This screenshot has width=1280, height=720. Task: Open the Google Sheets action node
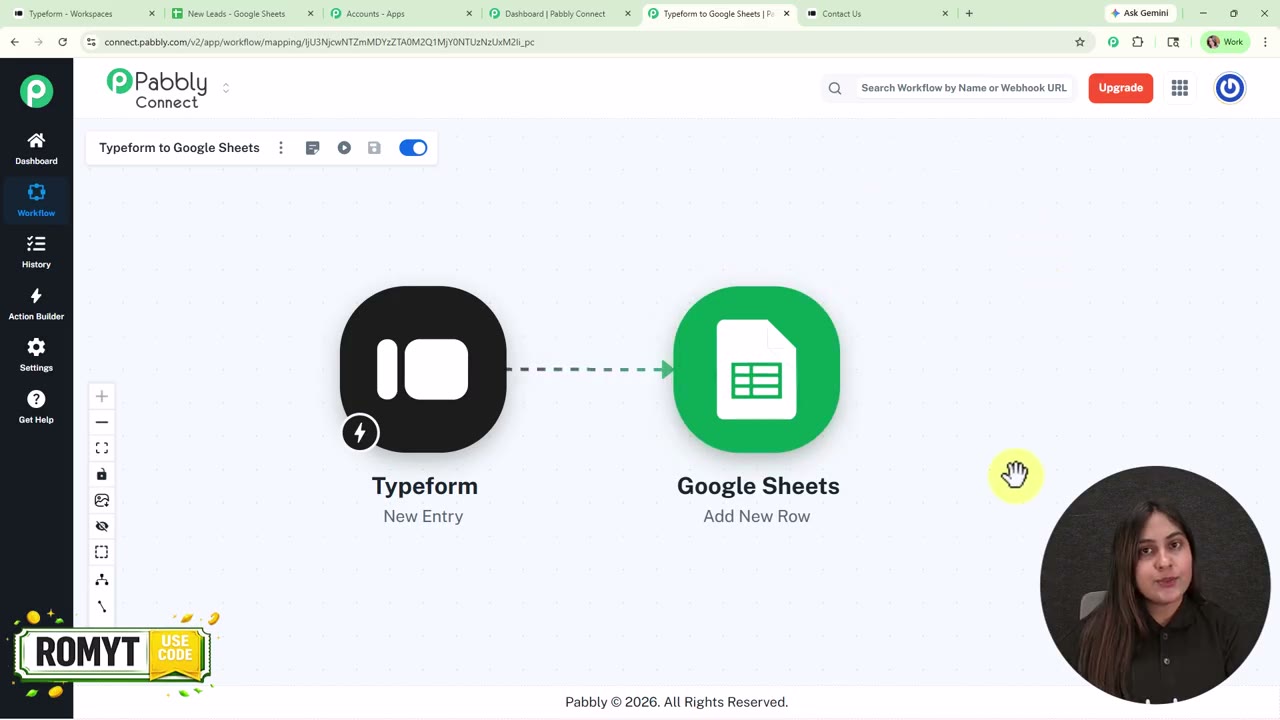tap(757, 369)
